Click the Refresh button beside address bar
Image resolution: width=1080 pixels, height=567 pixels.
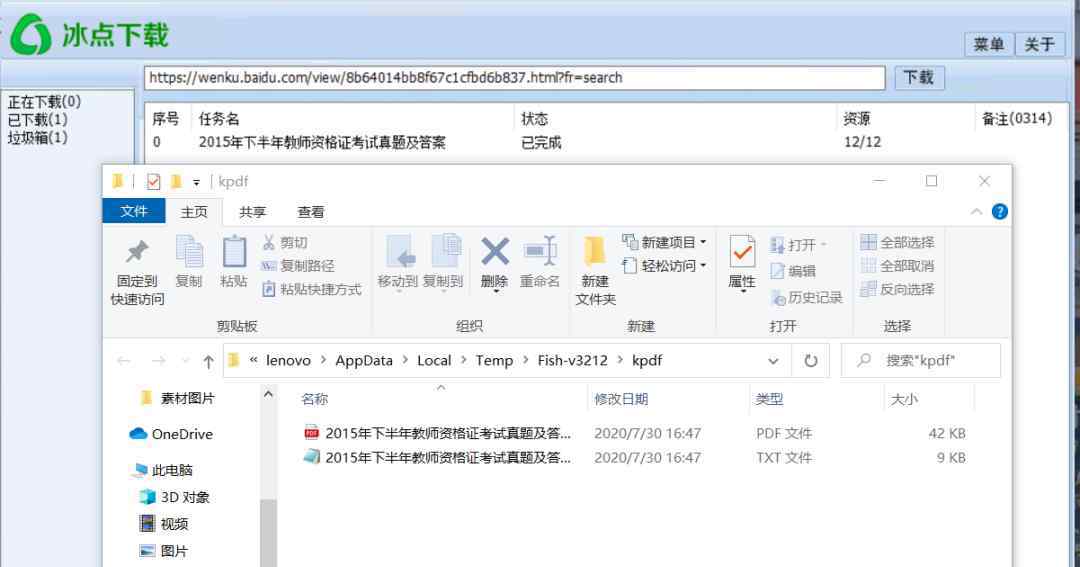811,360
